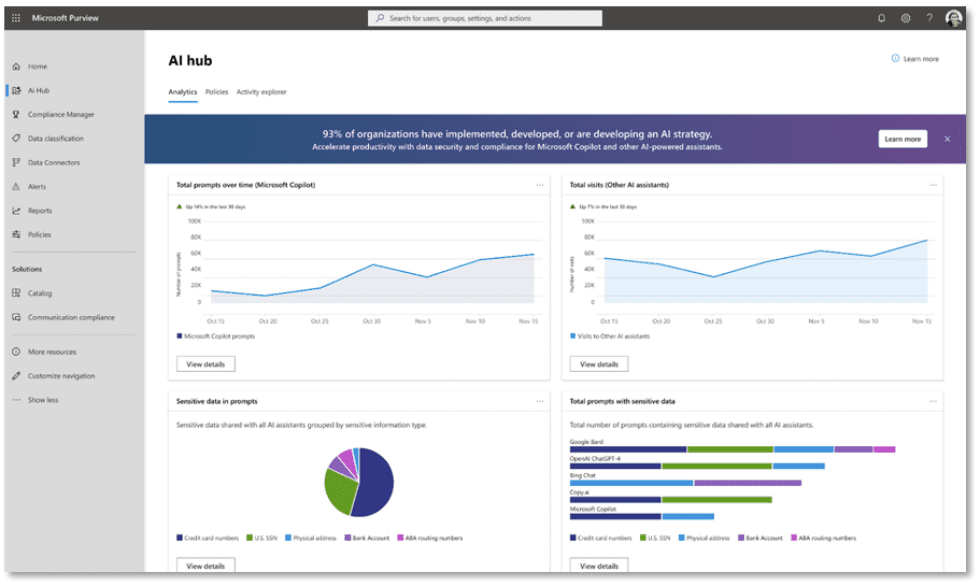Click the search magnifier icon
Image resolution: width=976 pixels, height=582 pixels.
pos(380,18)
